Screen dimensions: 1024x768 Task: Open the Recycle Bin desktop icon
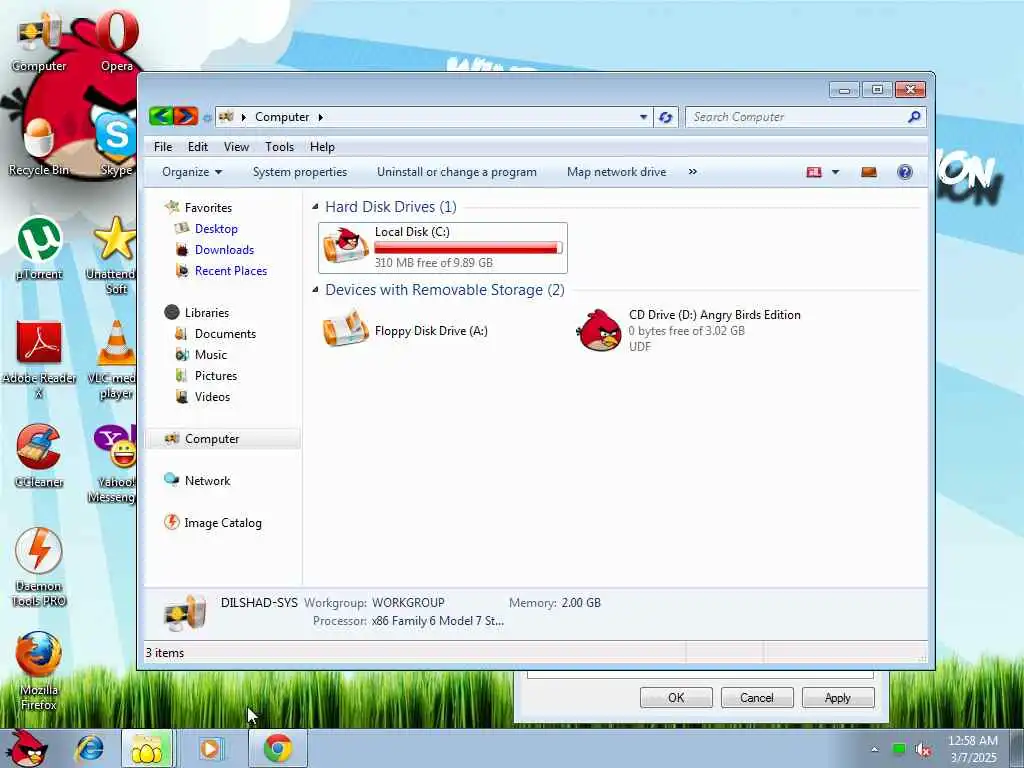pos(39,147)
